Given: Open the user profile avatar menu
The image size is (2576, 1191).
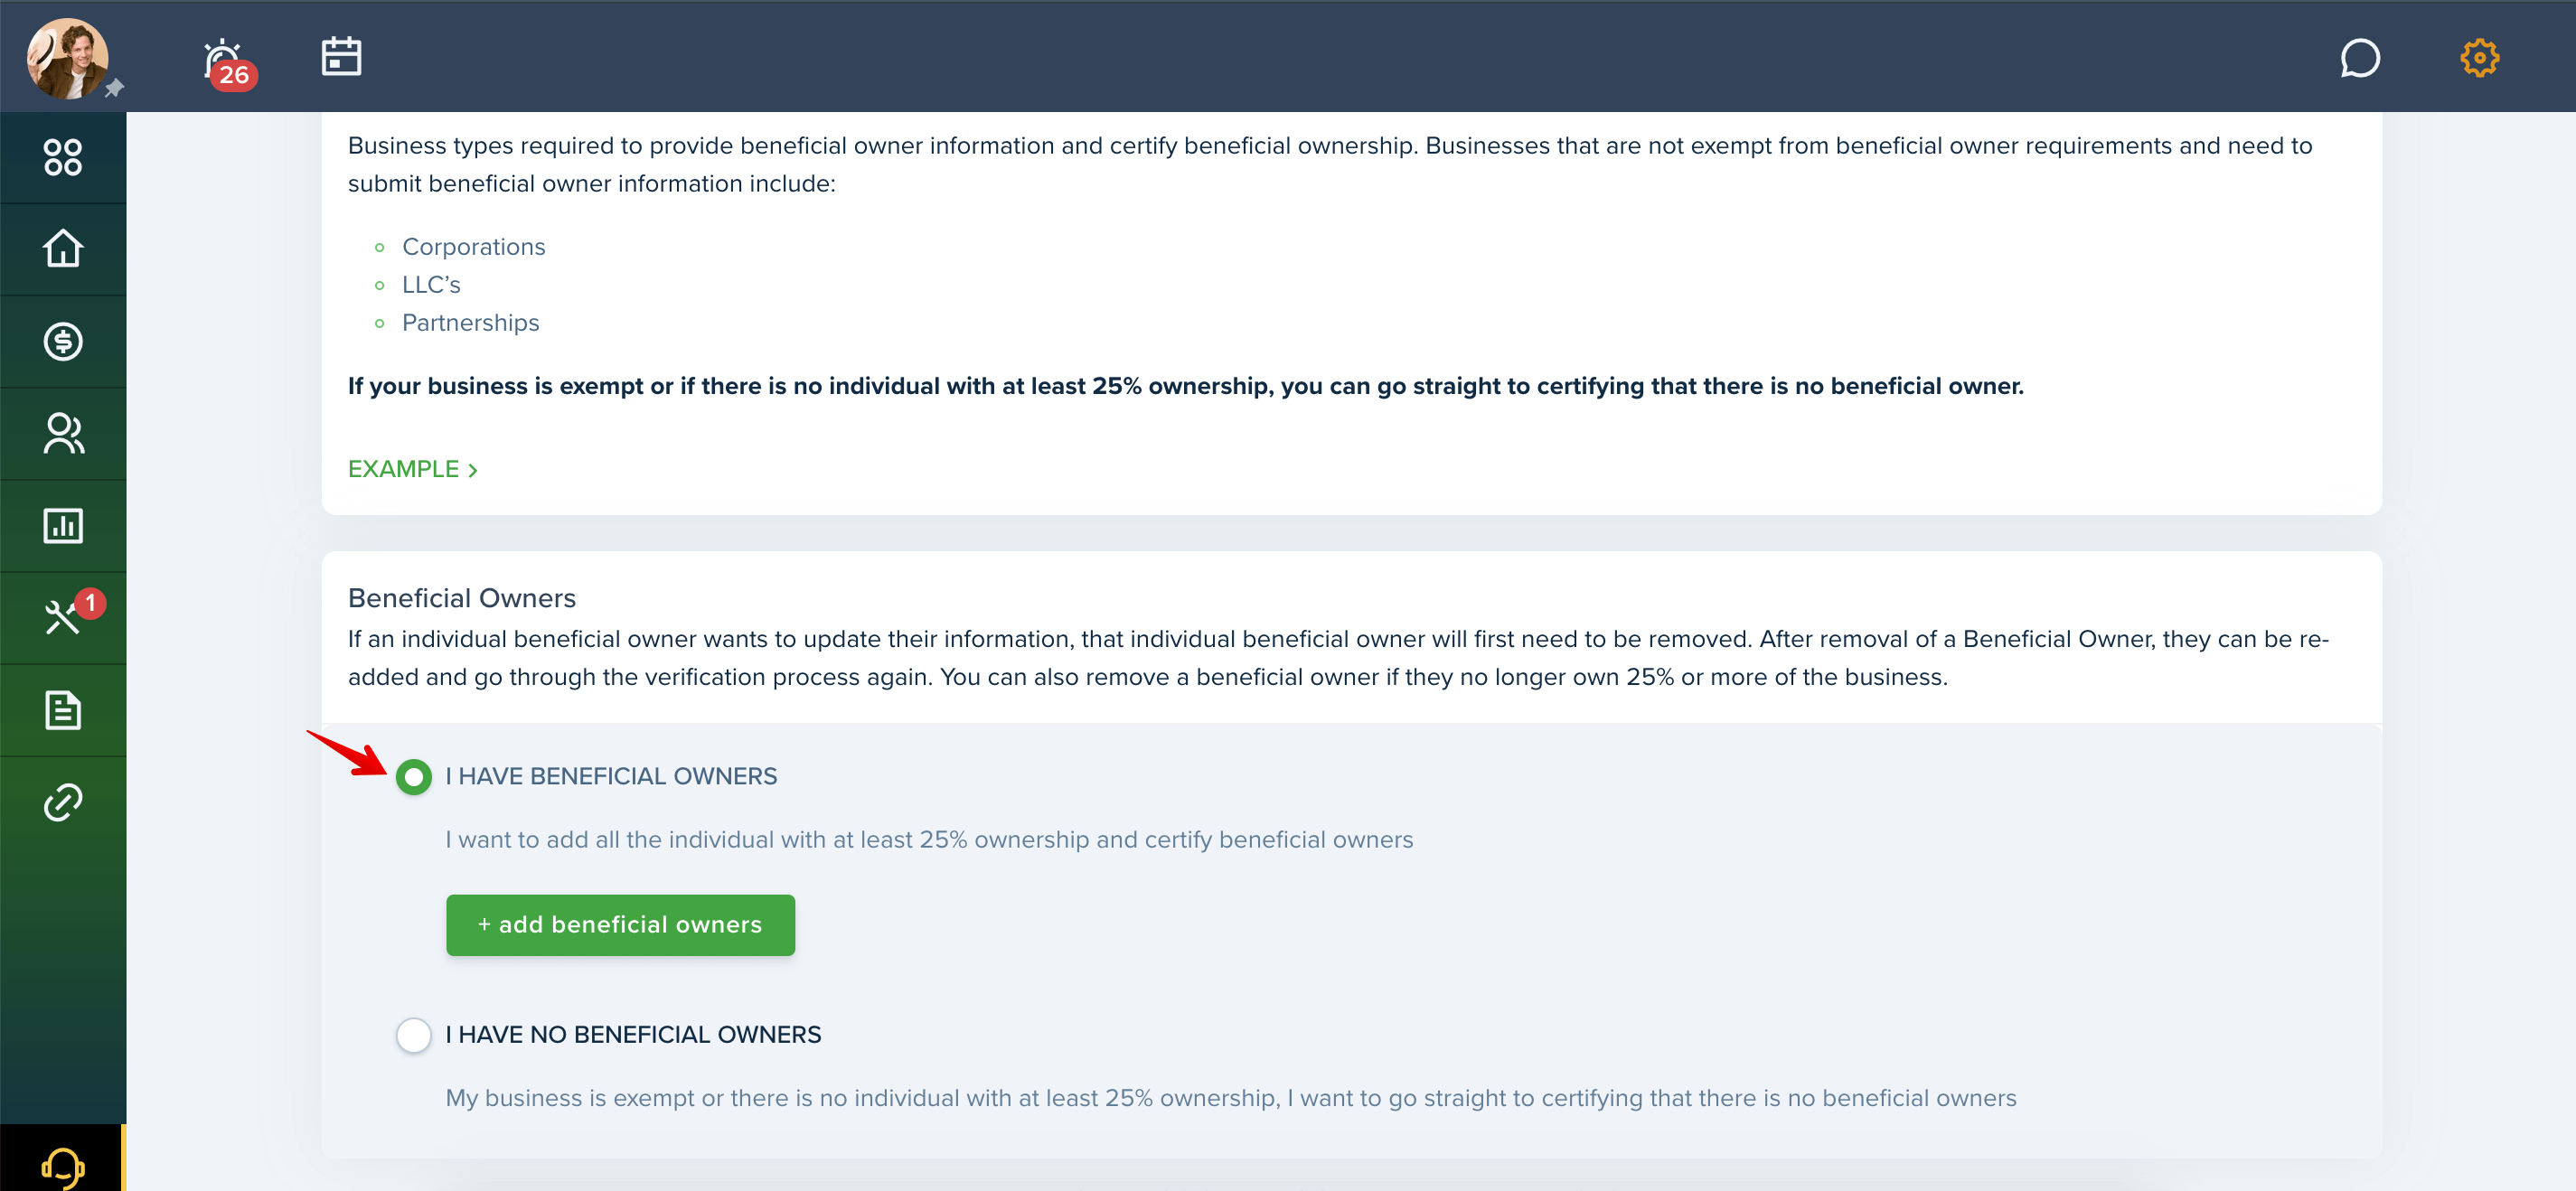Looking at the screenshot, I should 67,58.
